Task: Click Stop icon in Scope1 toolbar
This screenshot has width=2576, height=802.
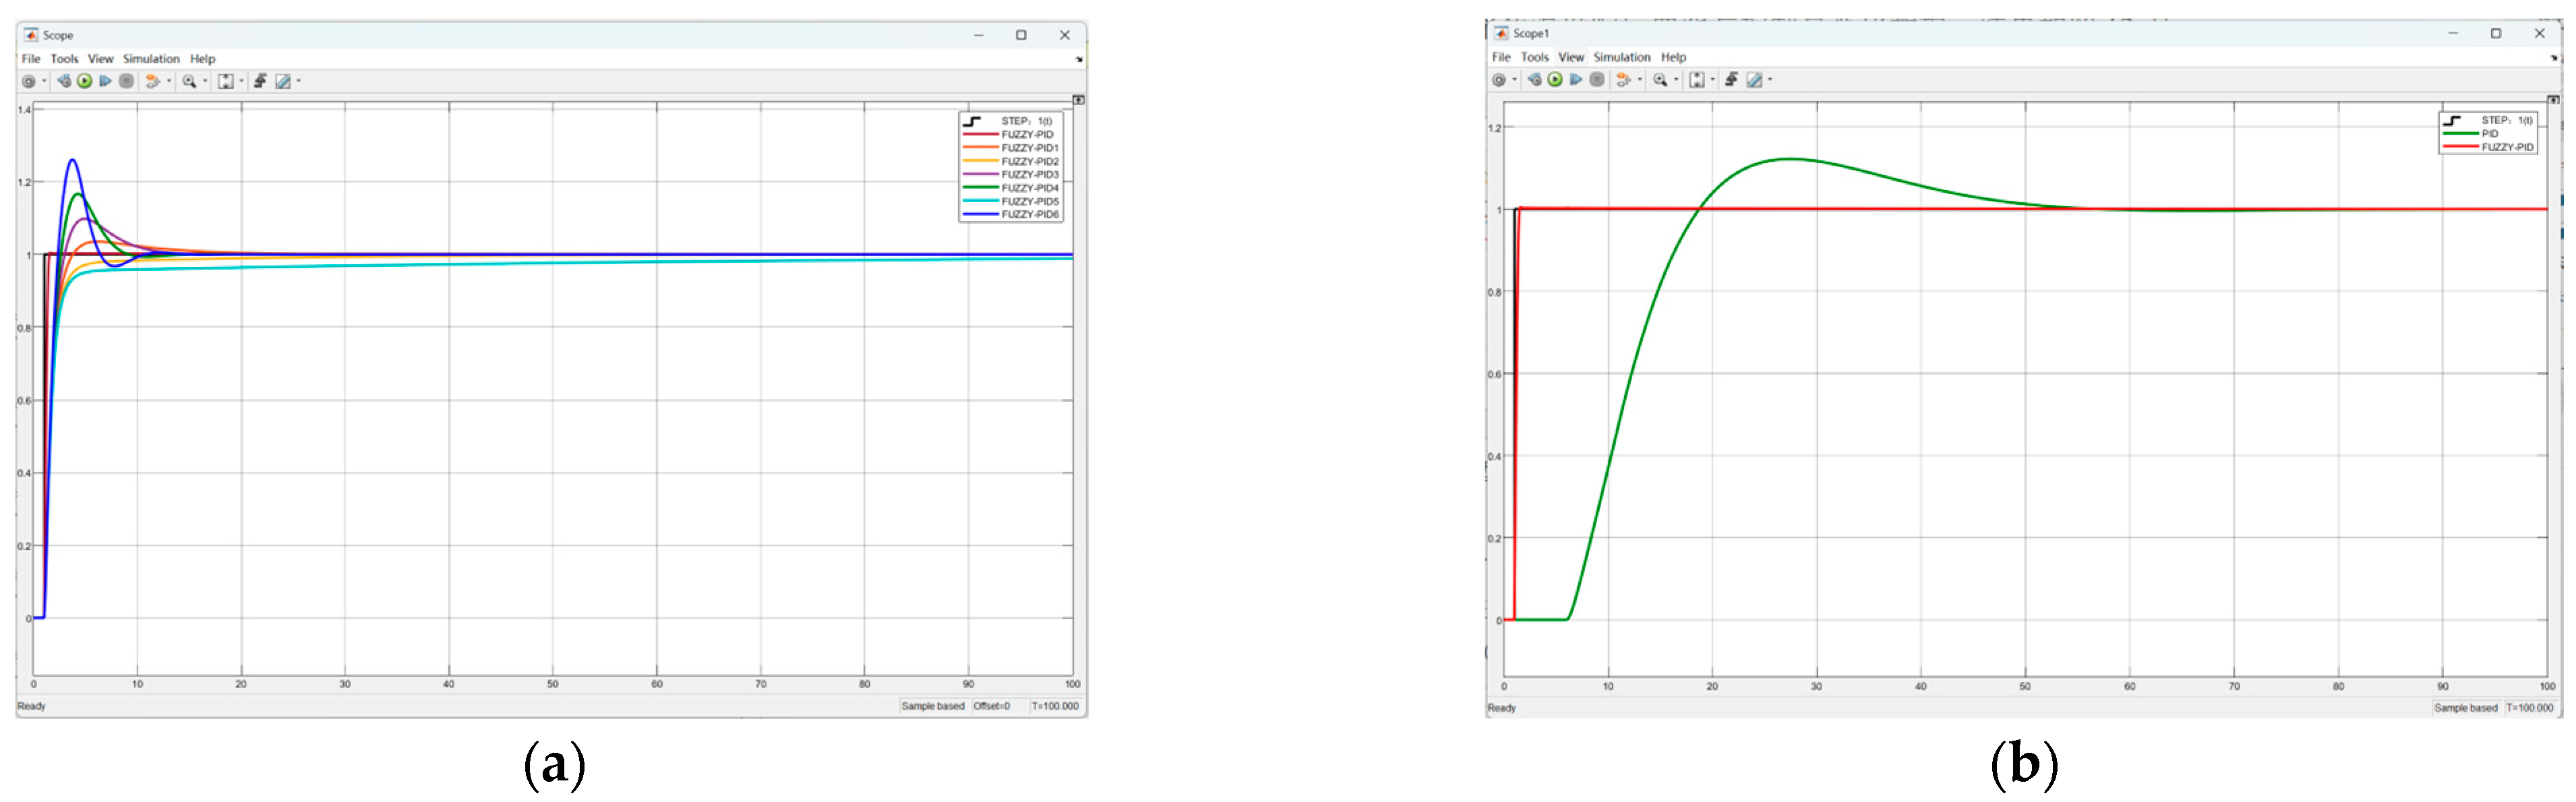Action: pyautogui.click(x=1597, y=79)
